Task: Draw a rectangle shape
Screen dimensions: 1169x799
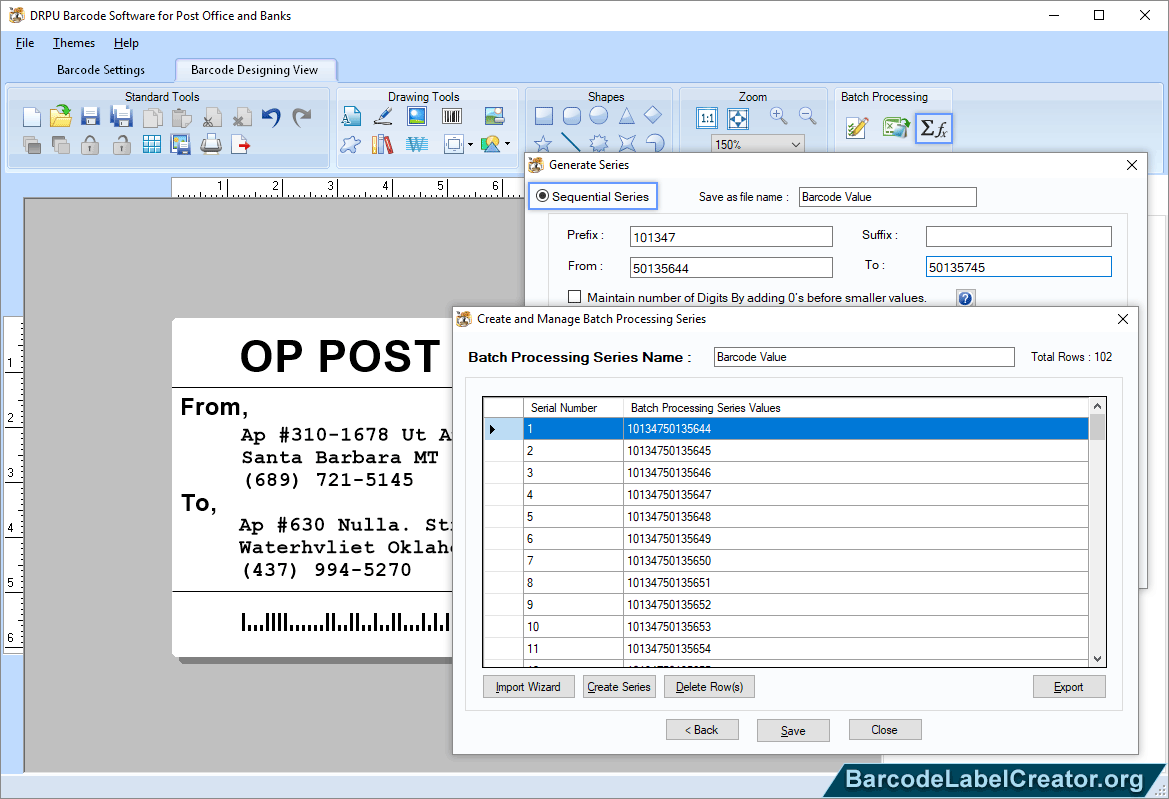Action: pos(544,116)
